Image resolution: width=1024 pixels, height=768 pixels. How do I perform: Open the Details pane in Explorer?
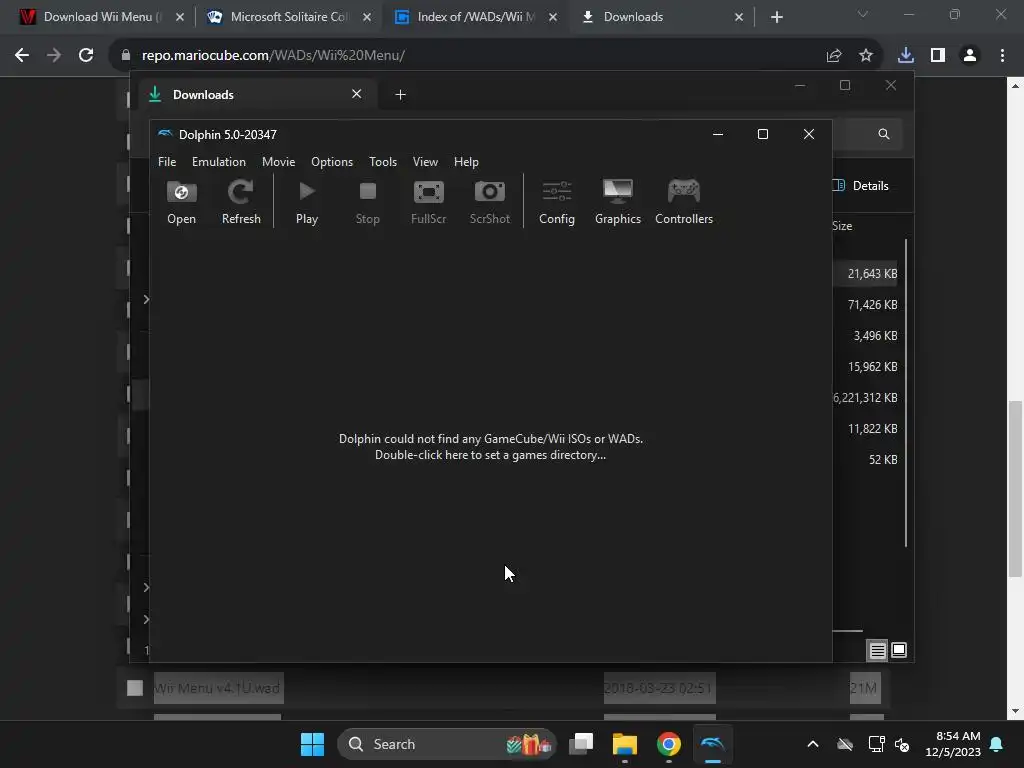(861, 185)
